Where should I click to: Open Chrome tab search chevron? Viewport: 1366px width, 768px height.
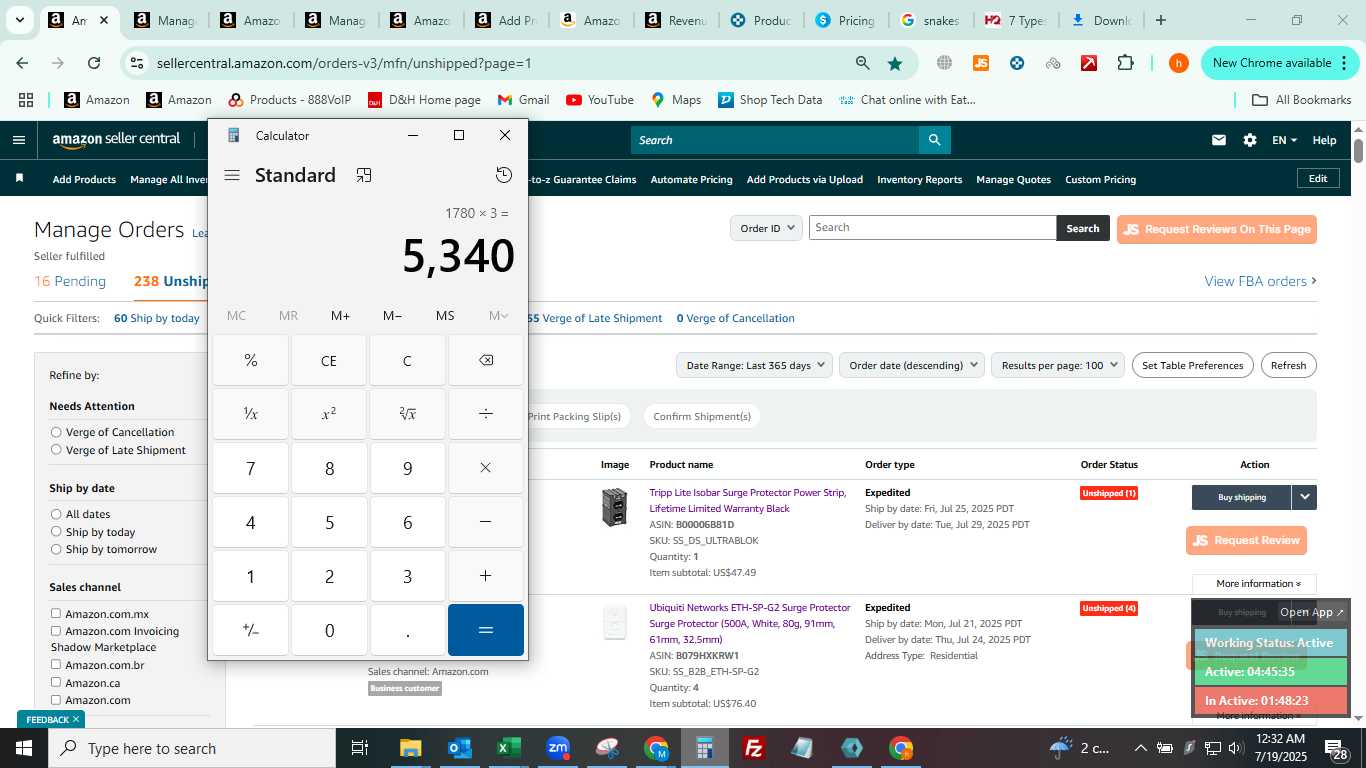(19, 20)
